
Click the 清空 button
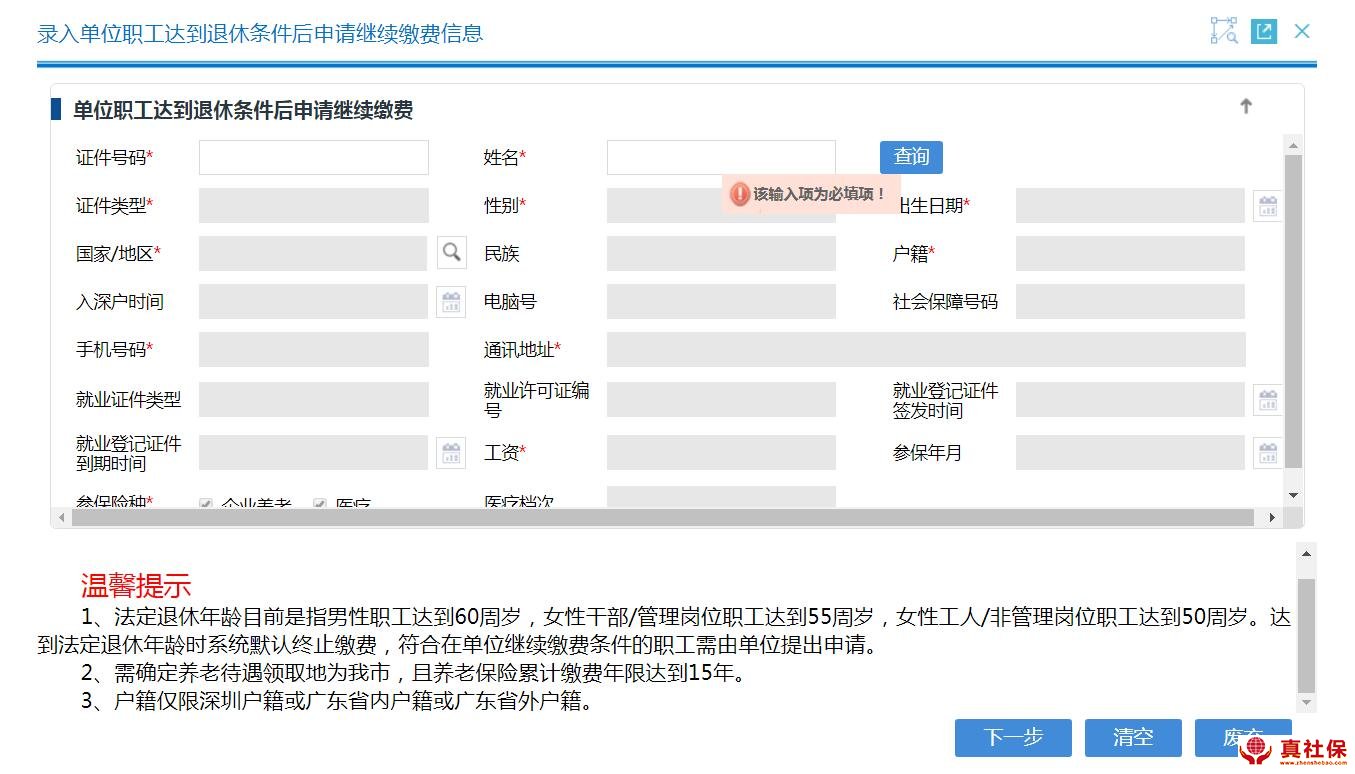click(1132, 738)
